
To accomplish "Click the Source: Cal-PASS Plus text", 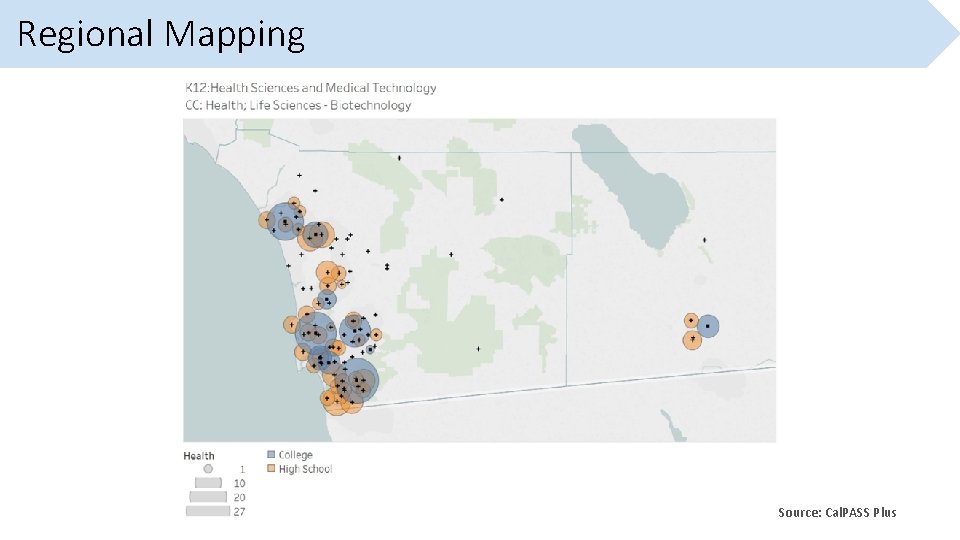I will (837, 512).
